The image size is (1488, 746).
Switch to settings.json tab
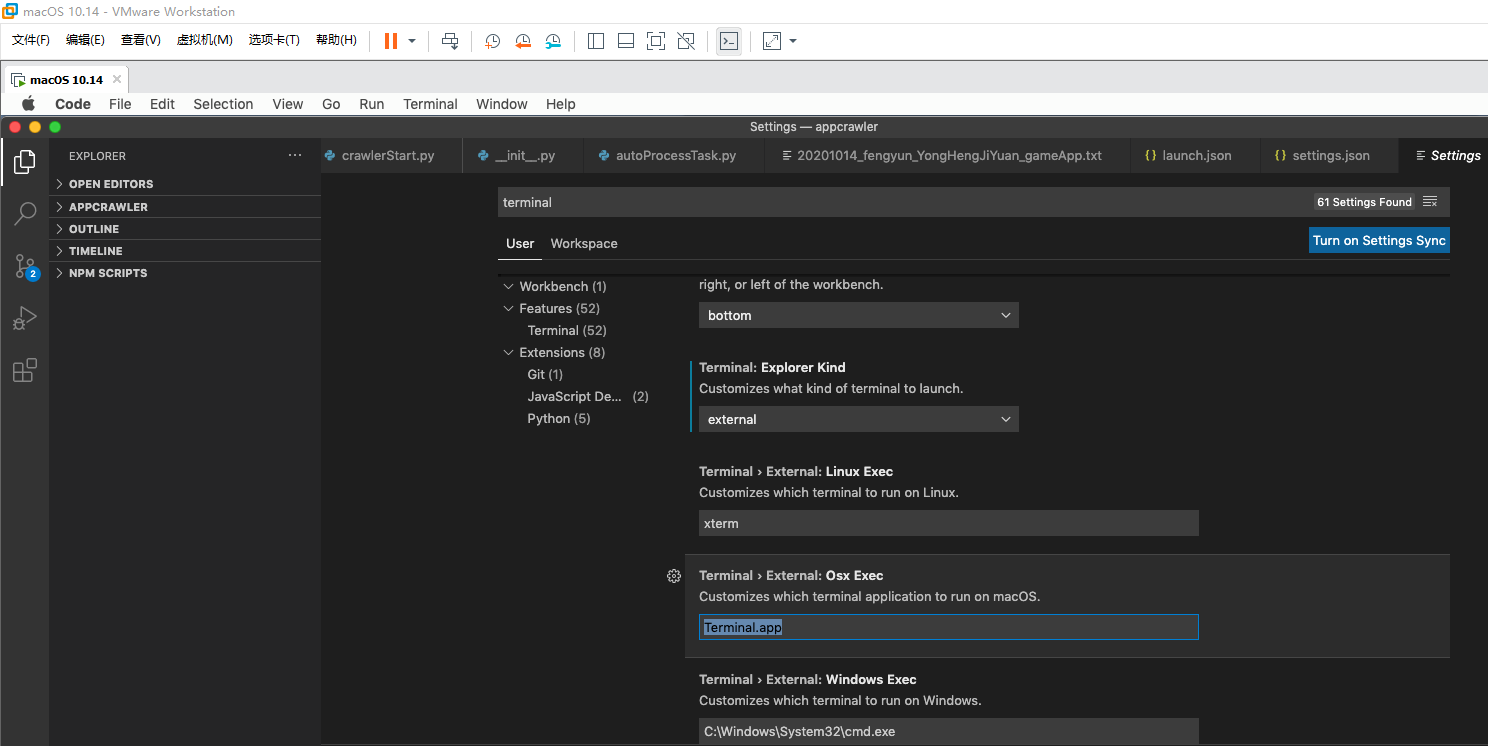pos(1329,156)
